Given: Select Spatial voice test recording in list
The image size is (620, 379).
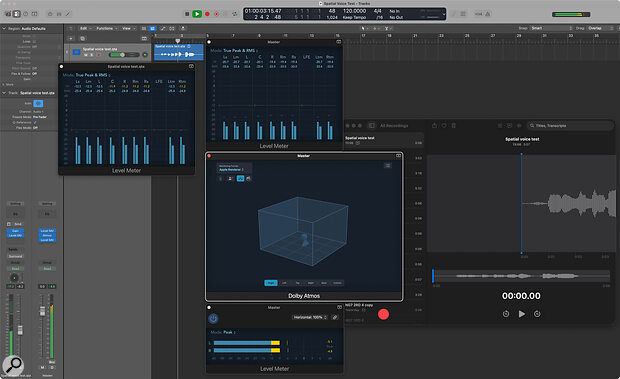Looking at the screenshot, I should tap(384, 140).
